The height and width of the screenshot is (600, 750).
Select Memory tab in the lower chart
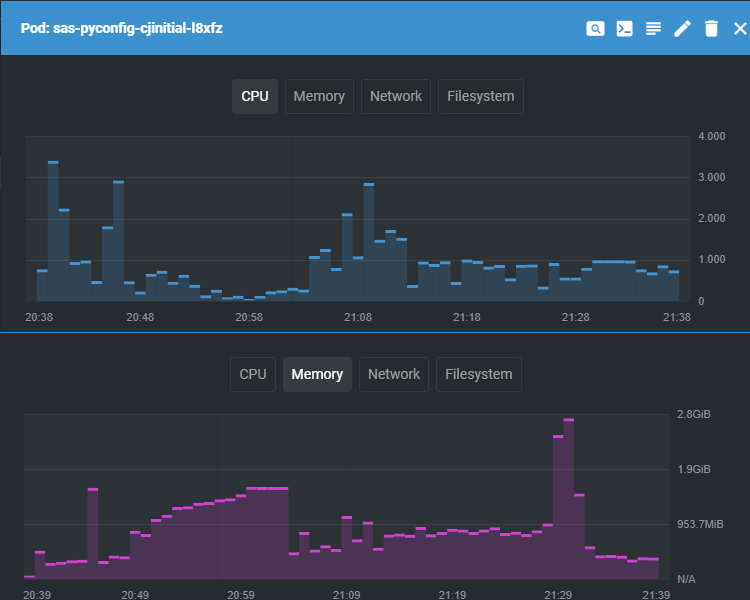click(x=317, y=374)
